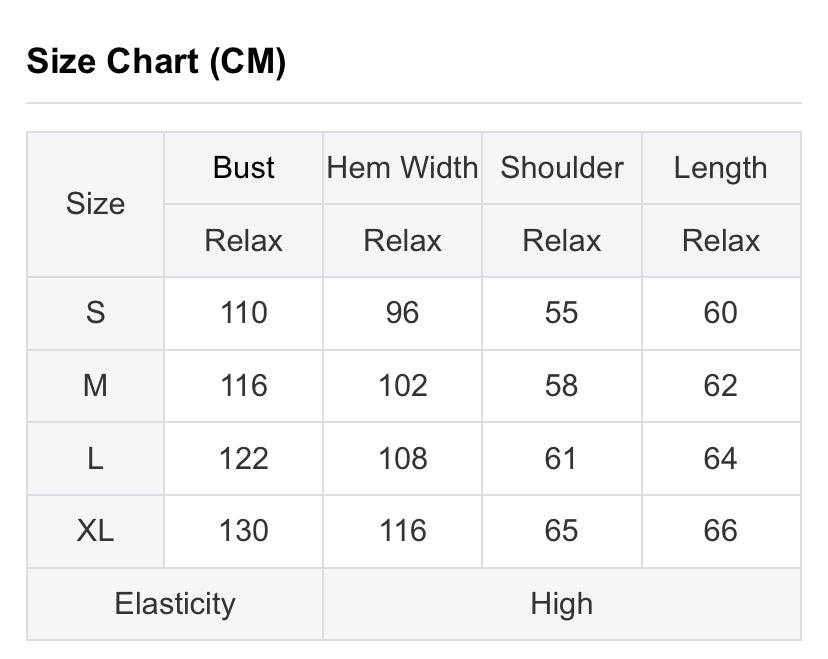This screenshot has width=828, height=659.
Task: Select hem width value 96
Action: 402,313
